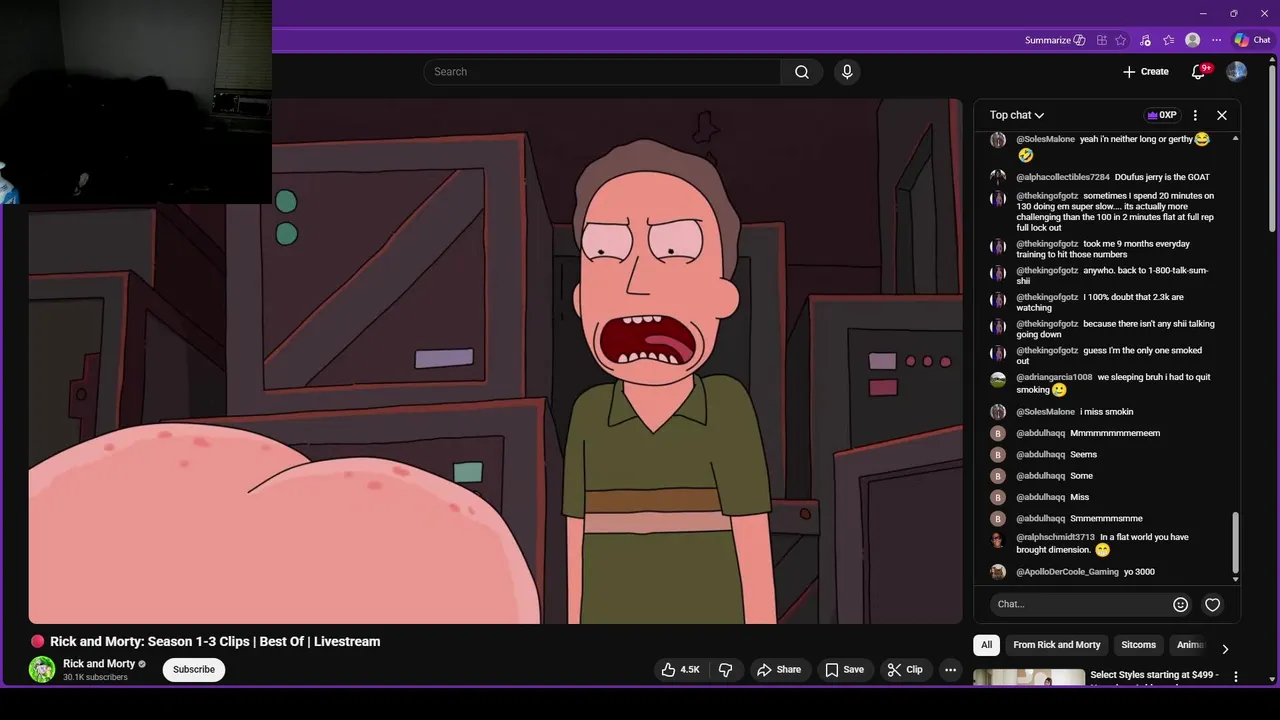Image resolution: width=1280 pixels, height=720 pixels.
Task: Dislike the video with thumbs down
Action: pyautogui.click(x=726, y=670)
